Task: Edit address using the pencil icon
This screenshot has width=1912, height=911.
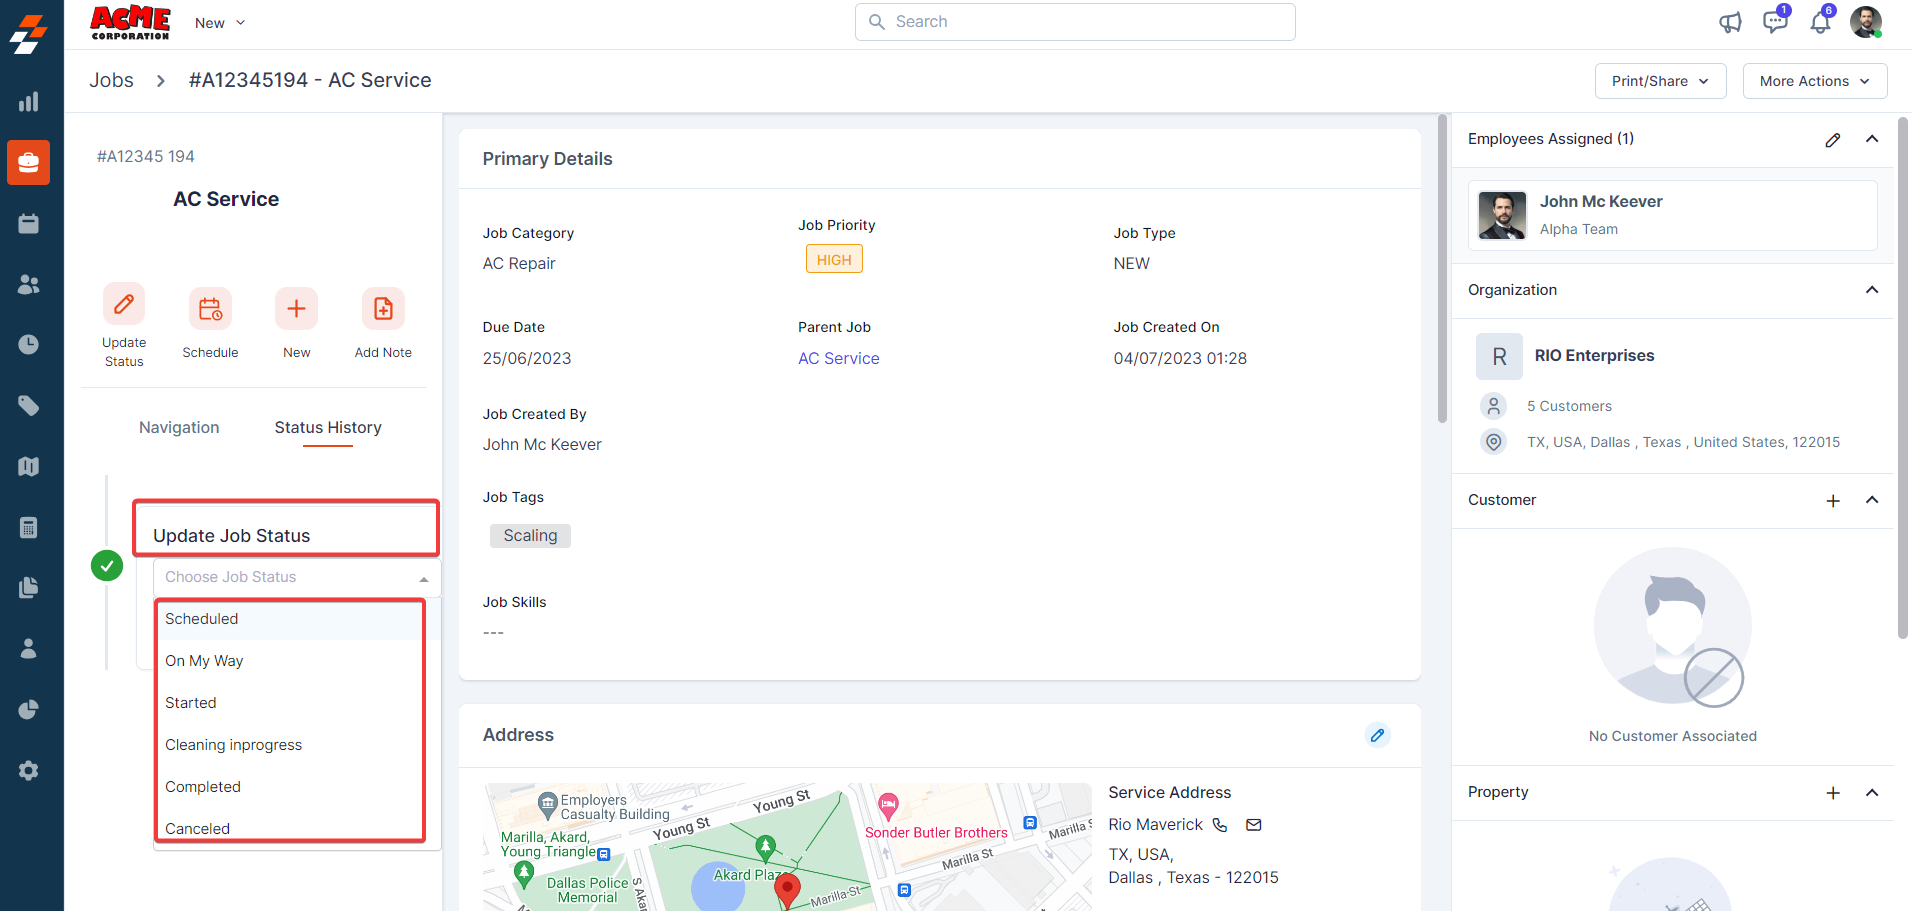Action: point(1377,735)
